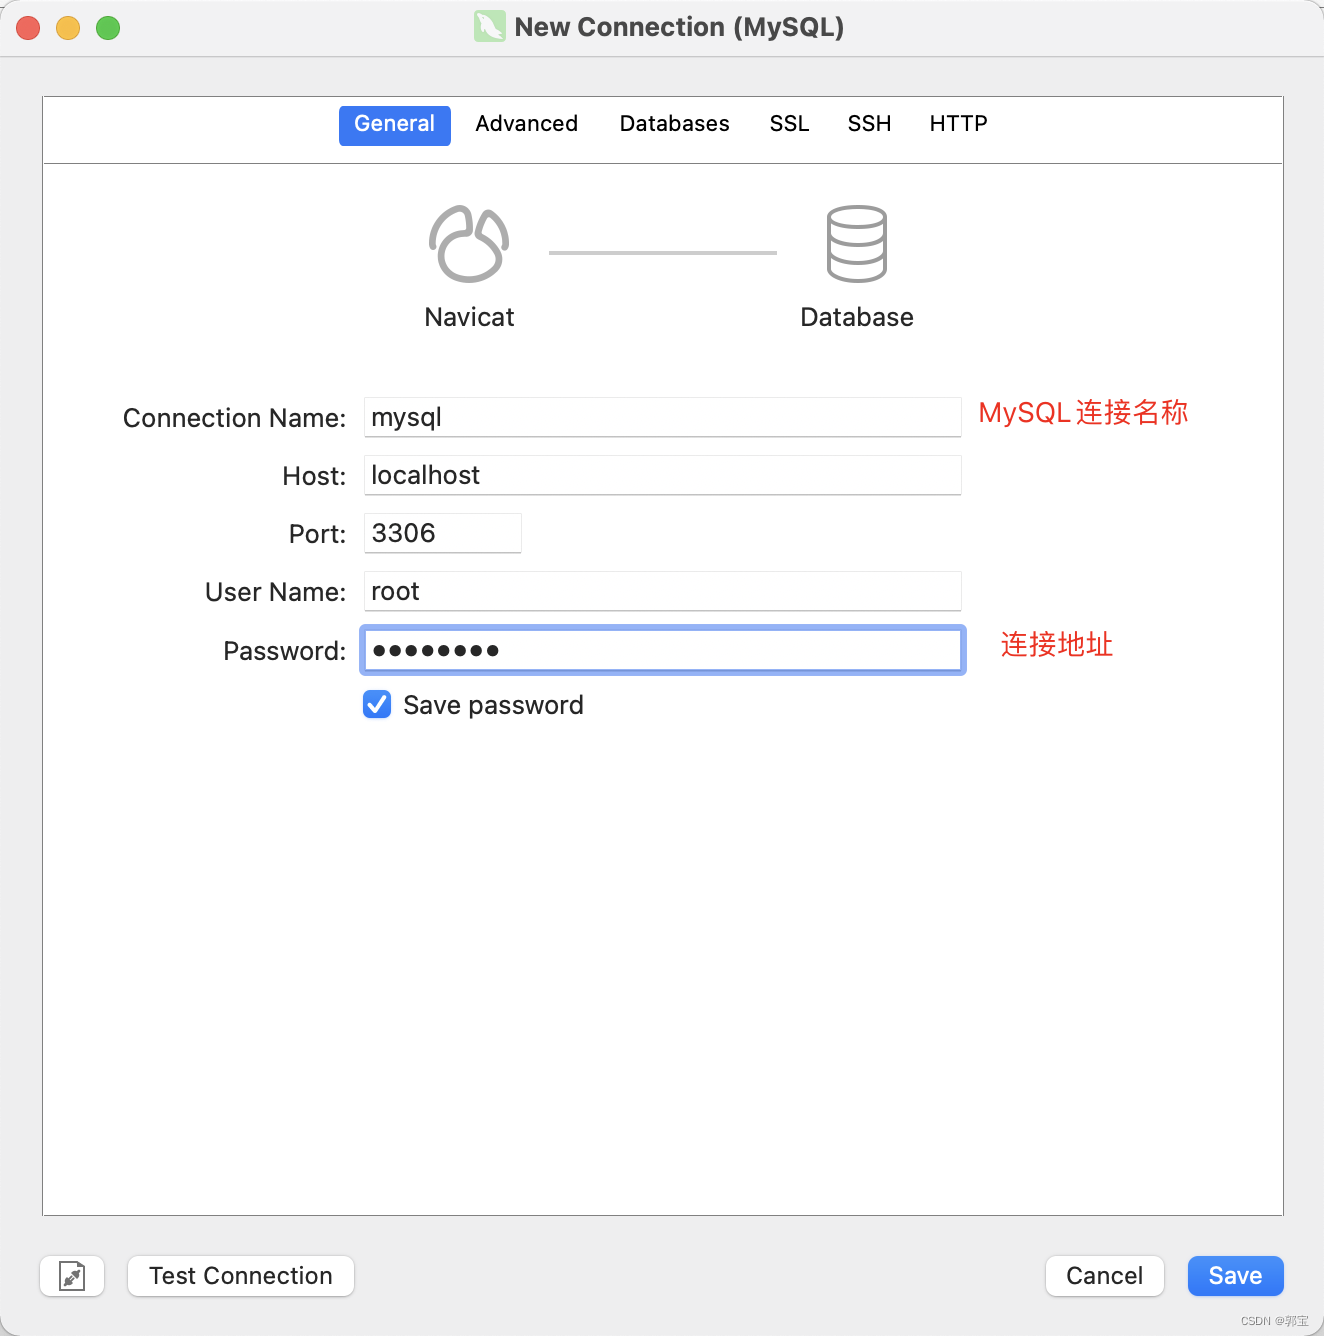Click the Port field showing 3306
Image resolution: width=1324 pixels, height=1336 pixels.
point(442,533)
